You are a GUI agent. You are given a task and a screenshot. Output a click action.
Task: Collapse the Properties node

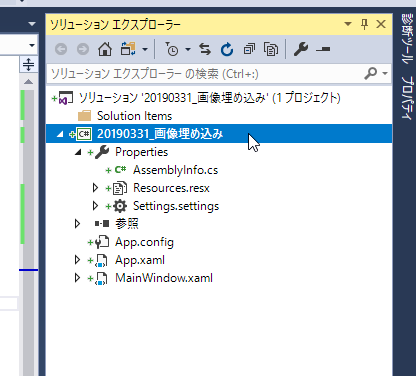pos(78,152)
